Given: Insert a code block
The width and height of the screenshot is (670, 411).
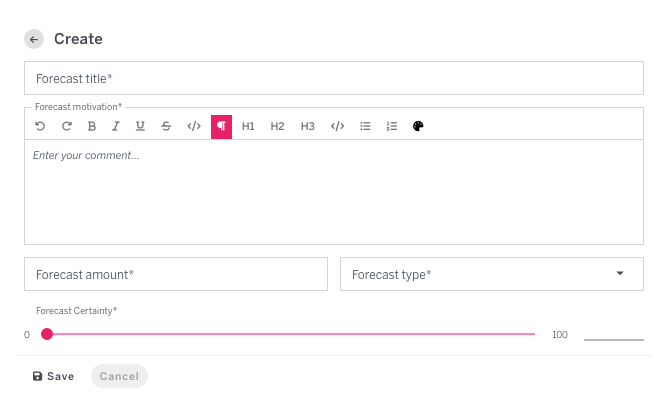Looking at the screenshot, I should point(338,126).
